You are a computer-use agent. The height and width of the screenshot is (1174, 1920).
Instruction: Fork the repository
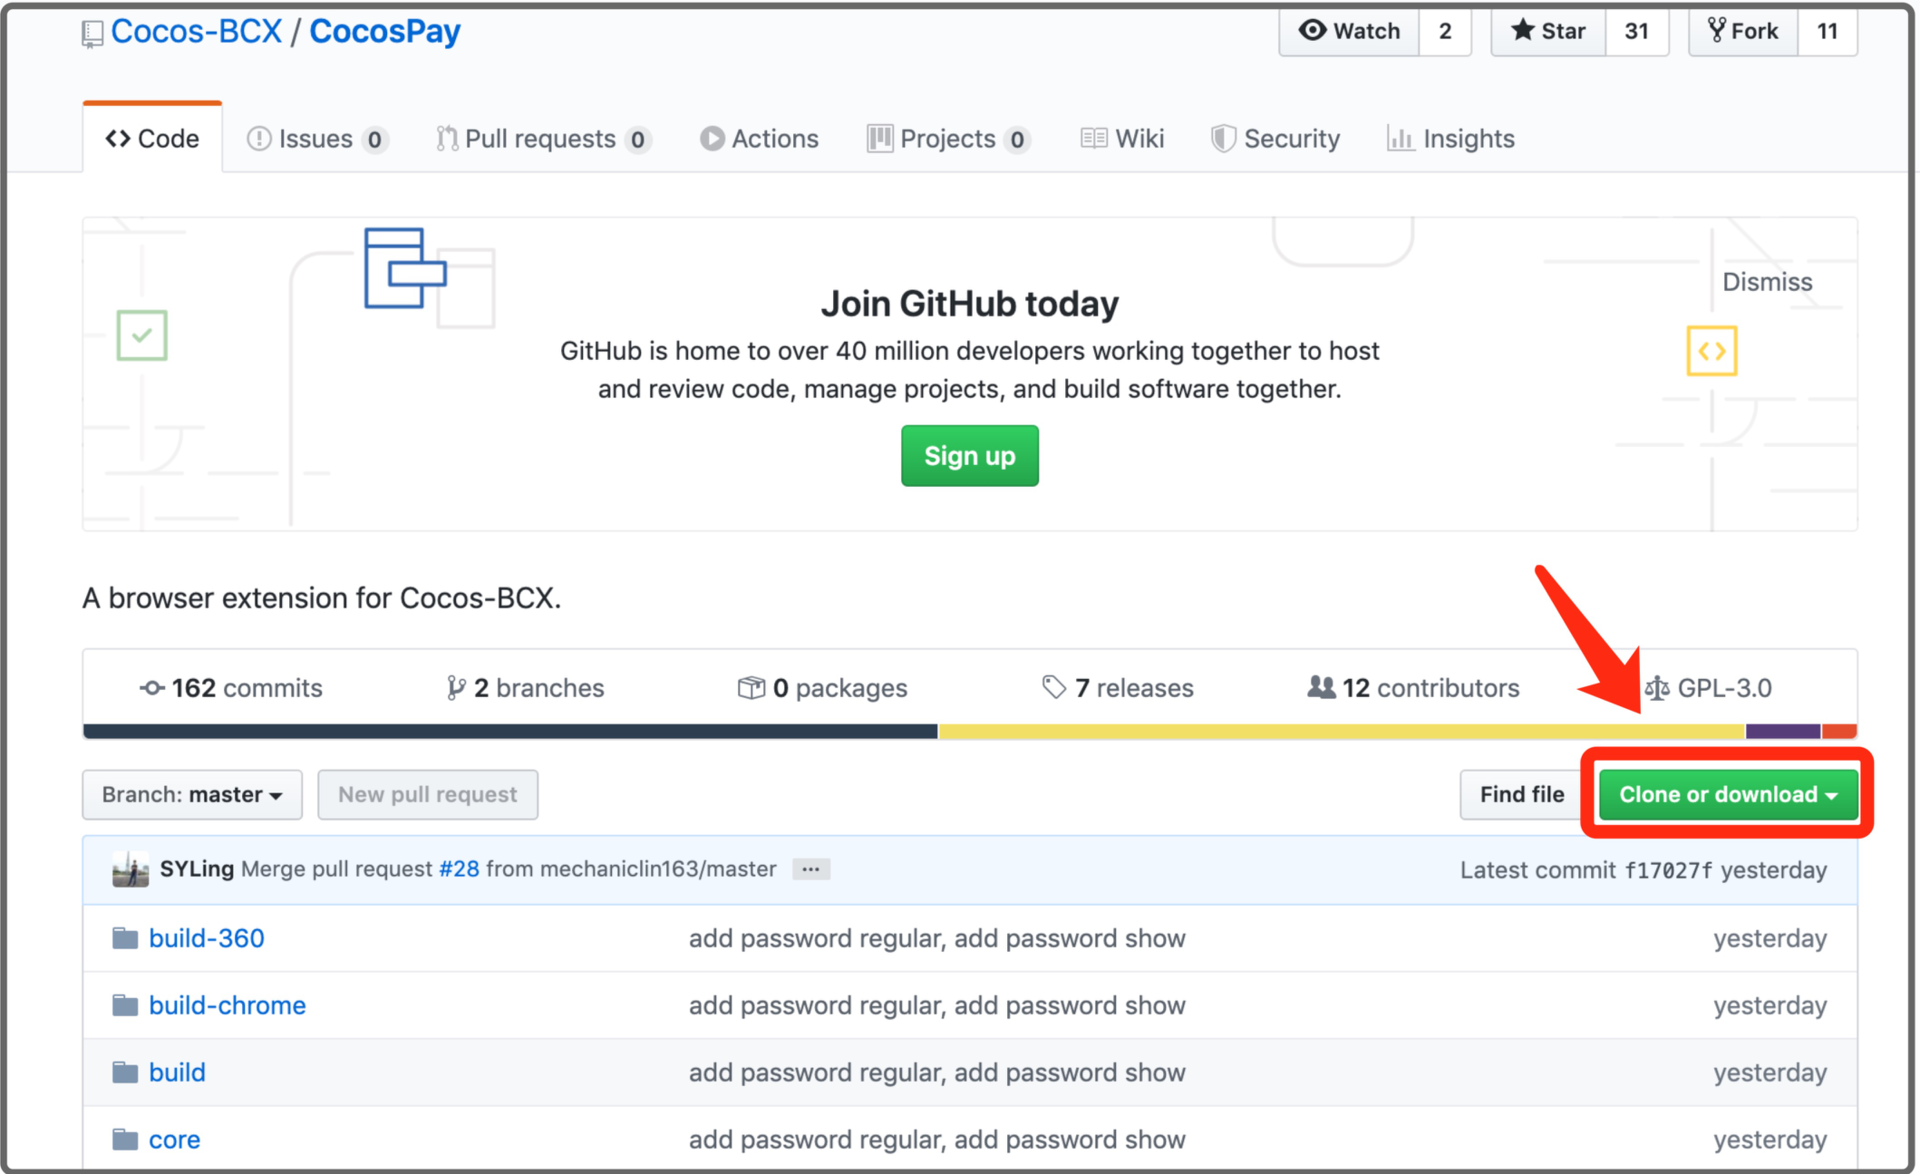pyautogui.click(x=1743, y=31)
